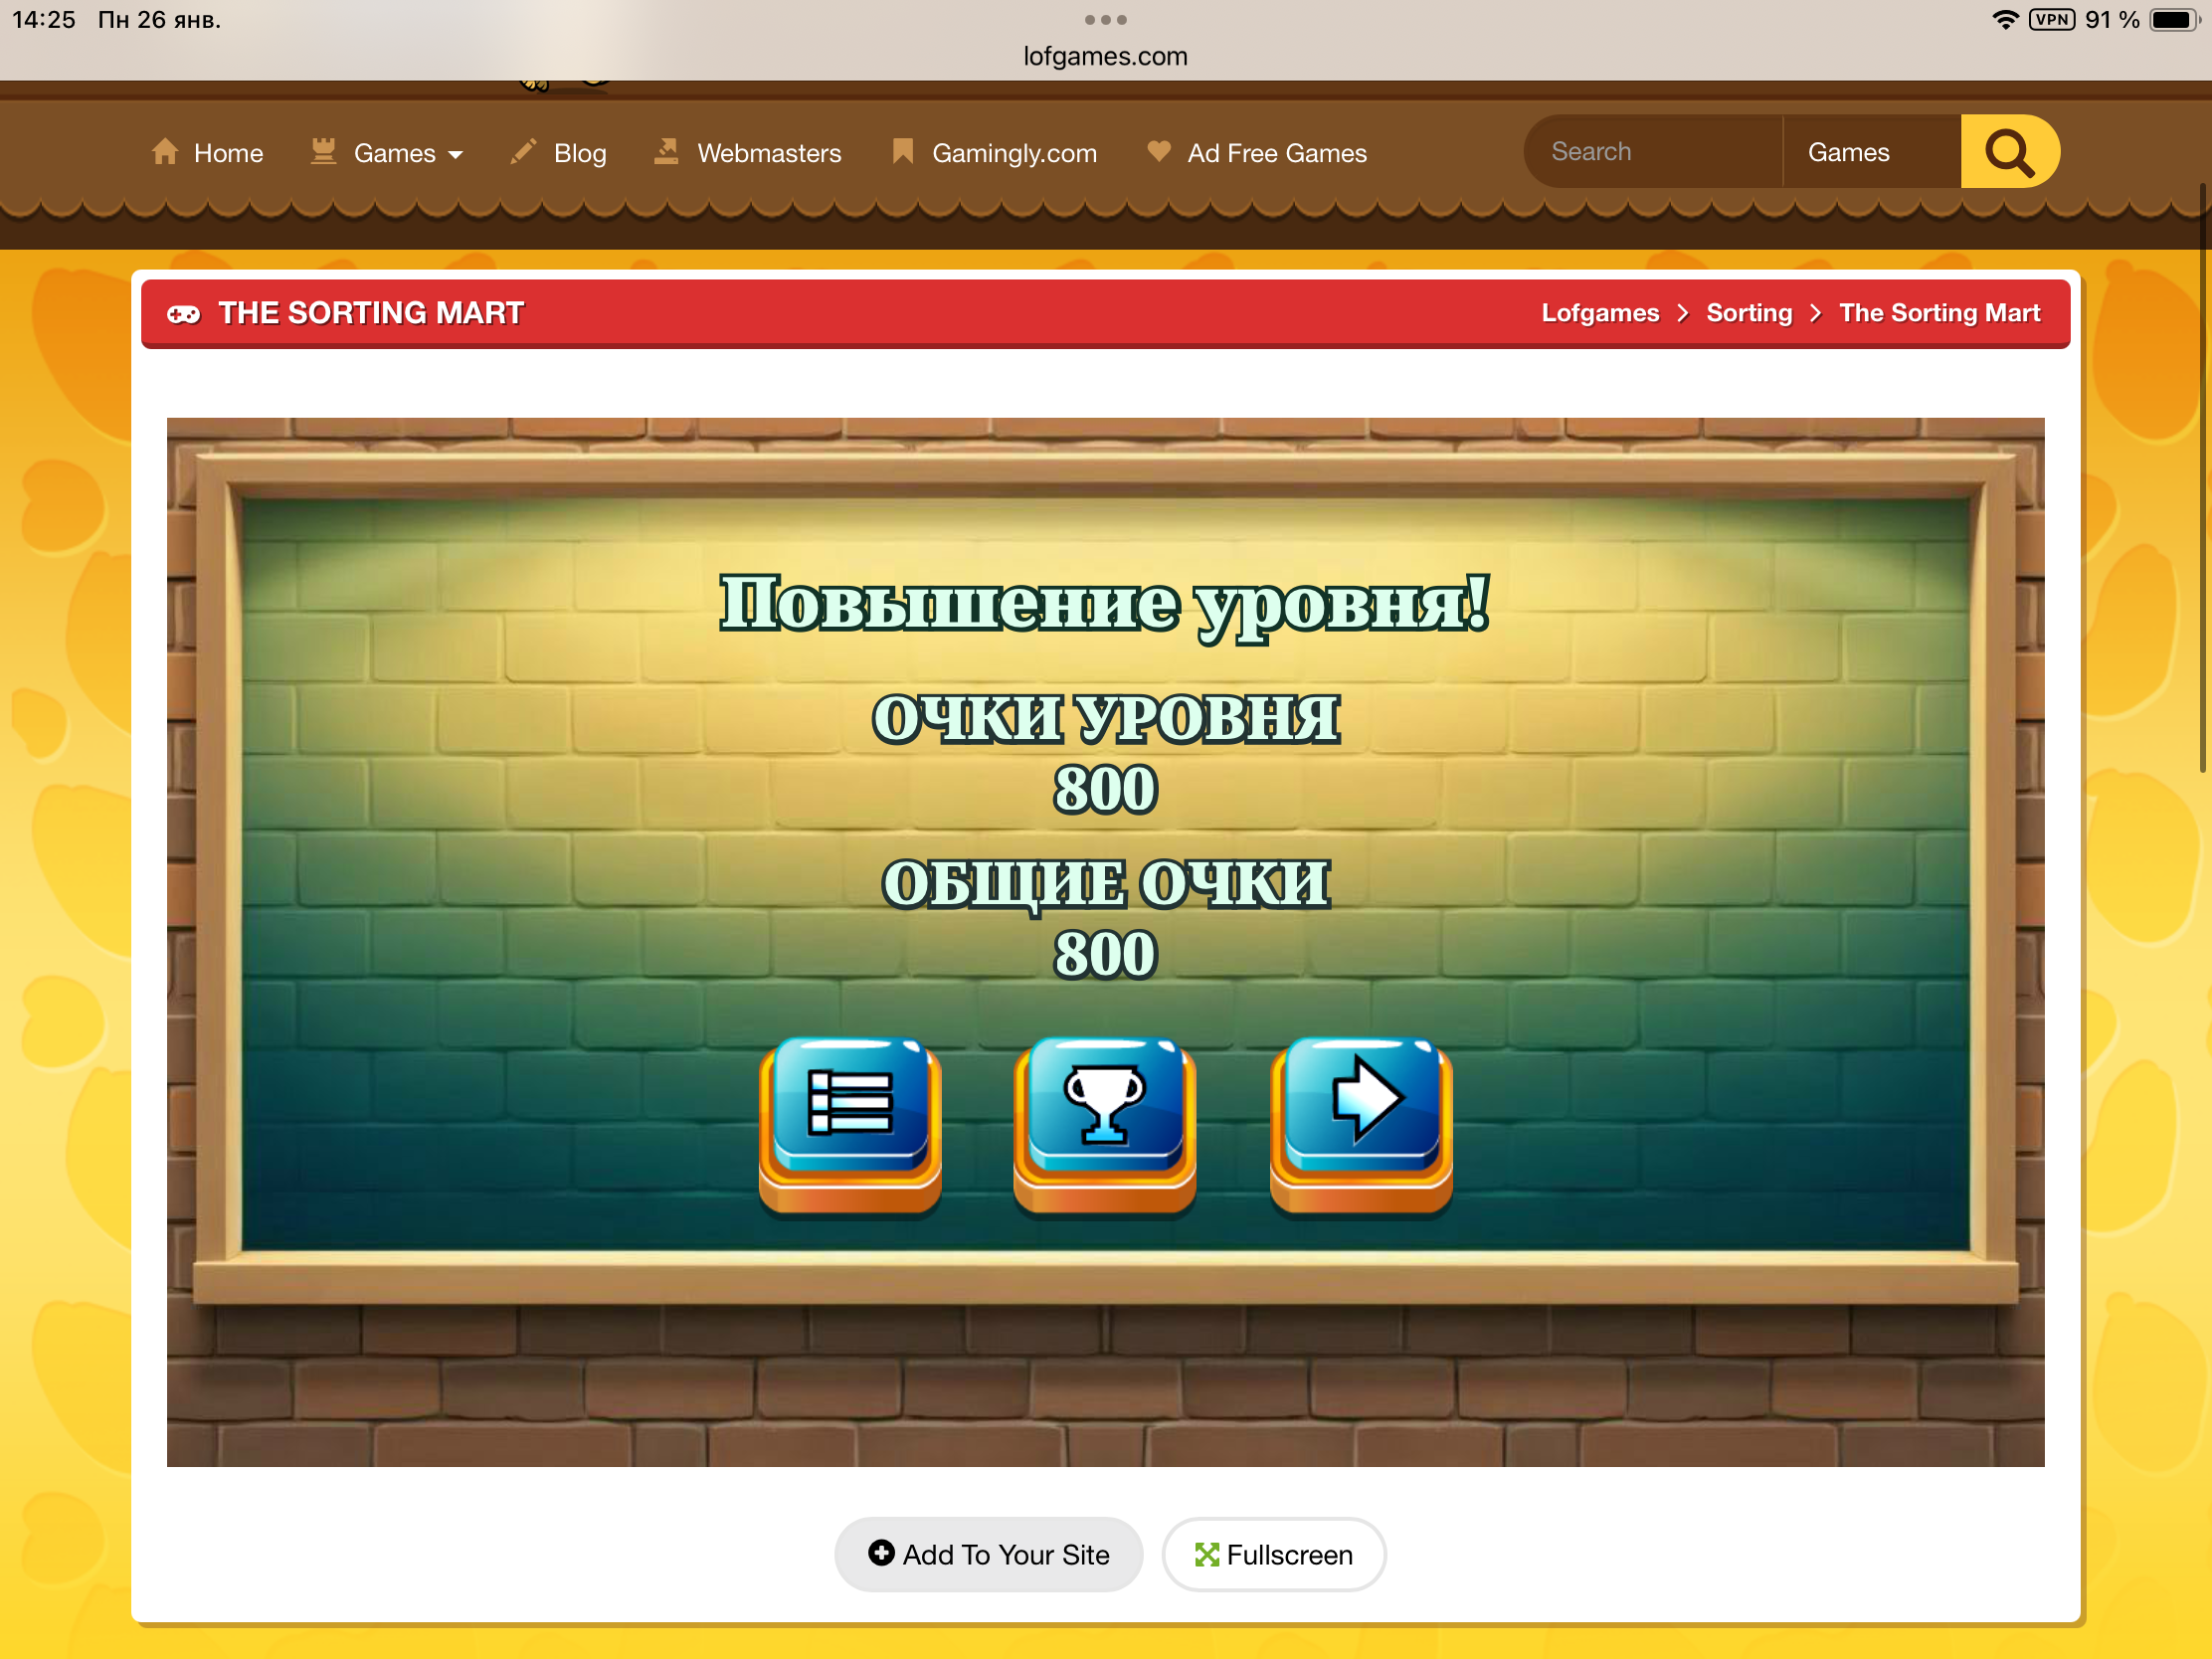The width and height of the screenshot is (2212, 1659).
Task: Open the Blog menu item
Action: (x=580, y=153)
